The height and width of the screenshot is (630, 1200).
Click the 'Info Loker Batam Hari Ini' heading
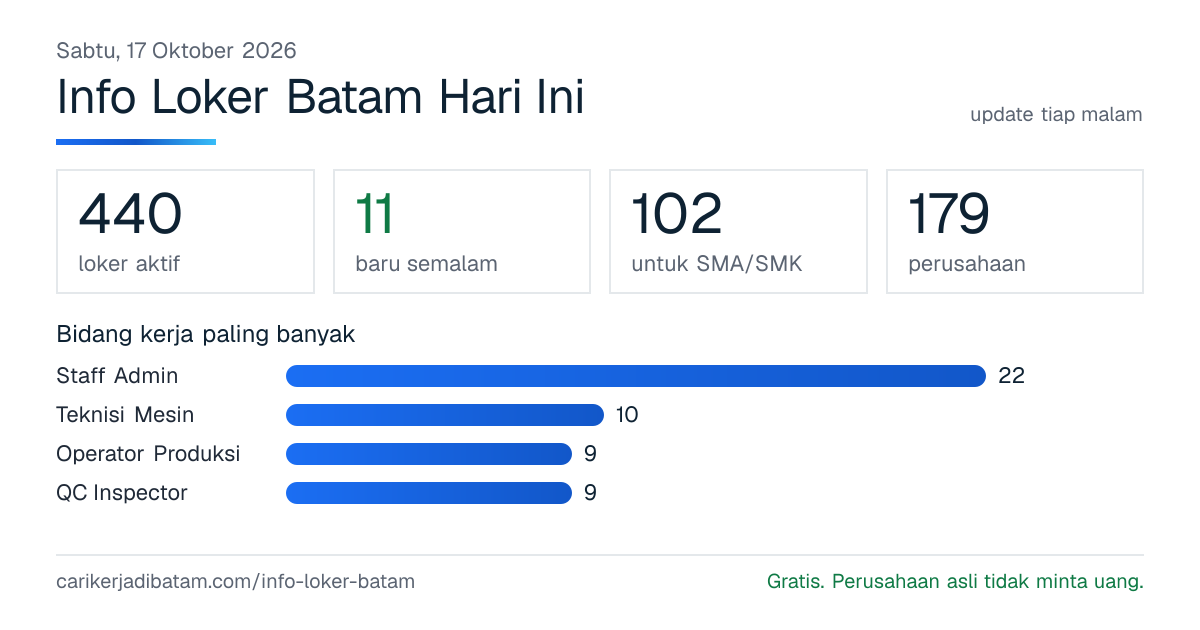pyautogui.click(x=320, y=98)
